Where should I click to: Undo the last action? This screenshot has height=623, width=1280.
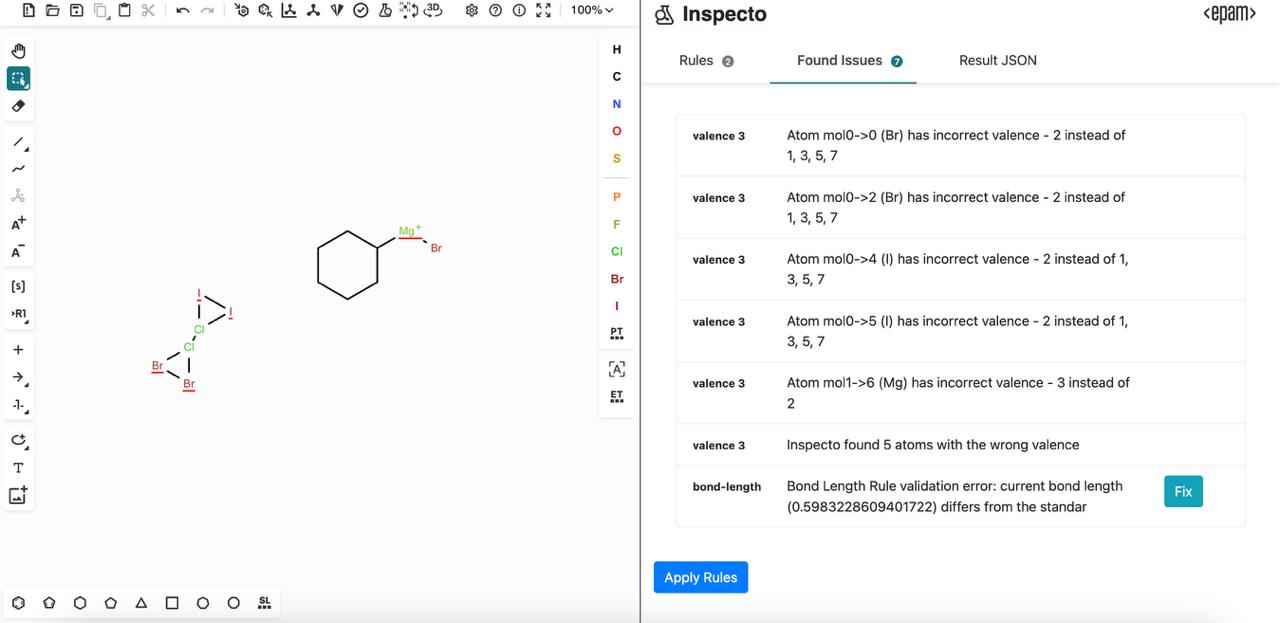click(x=182, y=10)
